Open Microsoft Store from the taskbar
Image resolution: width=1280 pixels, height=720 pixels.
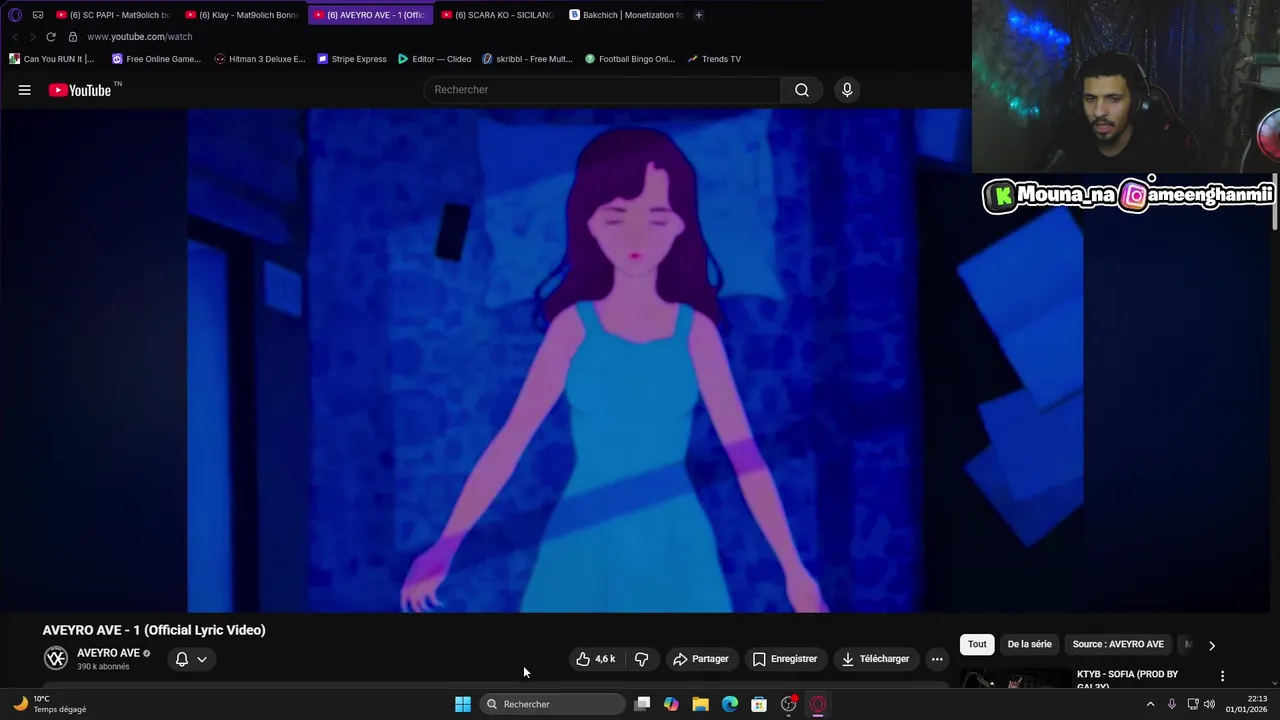tap(759, 704)
